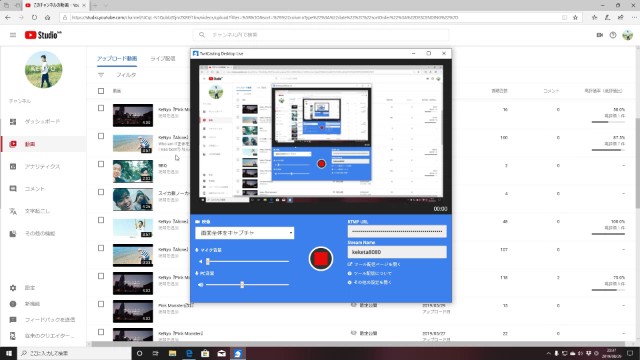
Task: Open the account avatar menu top right
Action: [627, 35]
